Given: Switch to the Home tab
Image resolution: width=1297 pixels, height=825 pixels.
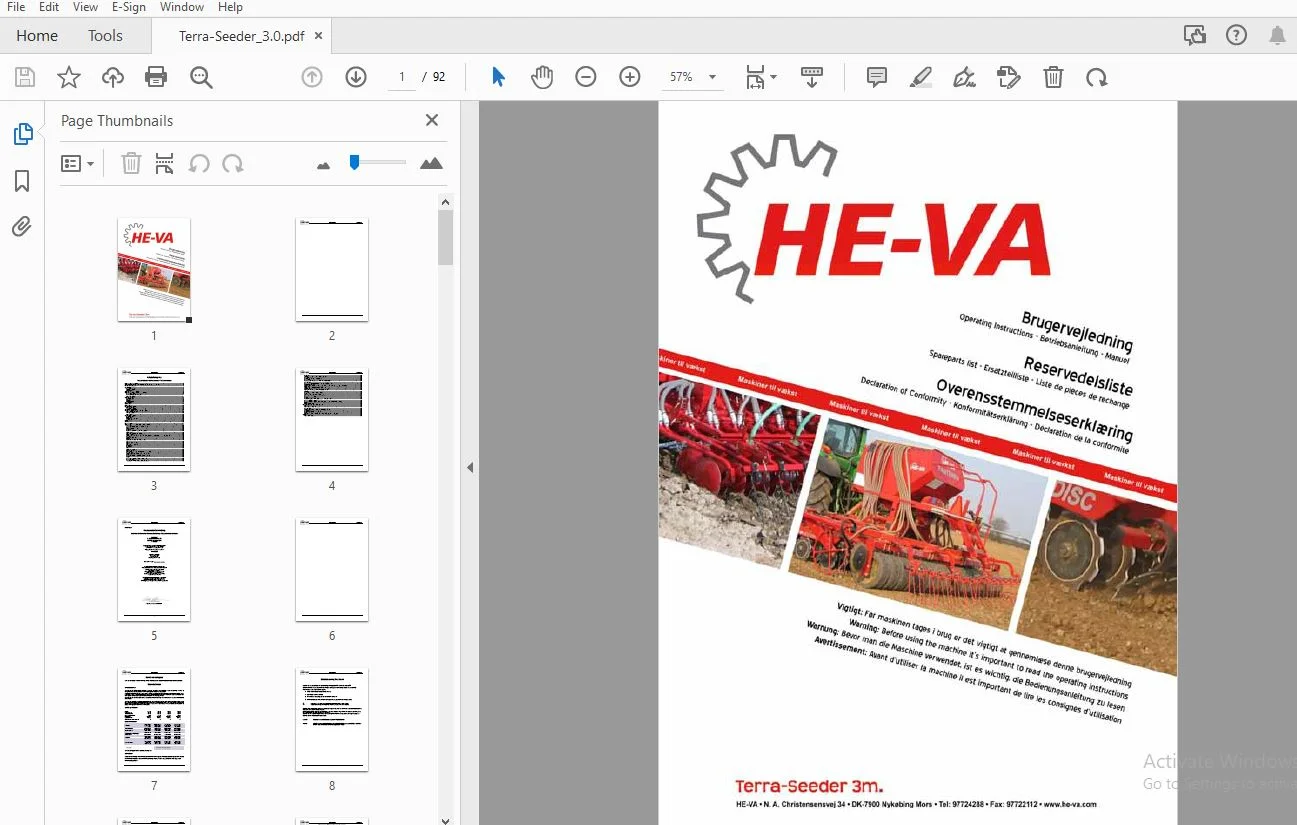Looking at the screenshot, I should pyautogui.click(x=37, y=36).
